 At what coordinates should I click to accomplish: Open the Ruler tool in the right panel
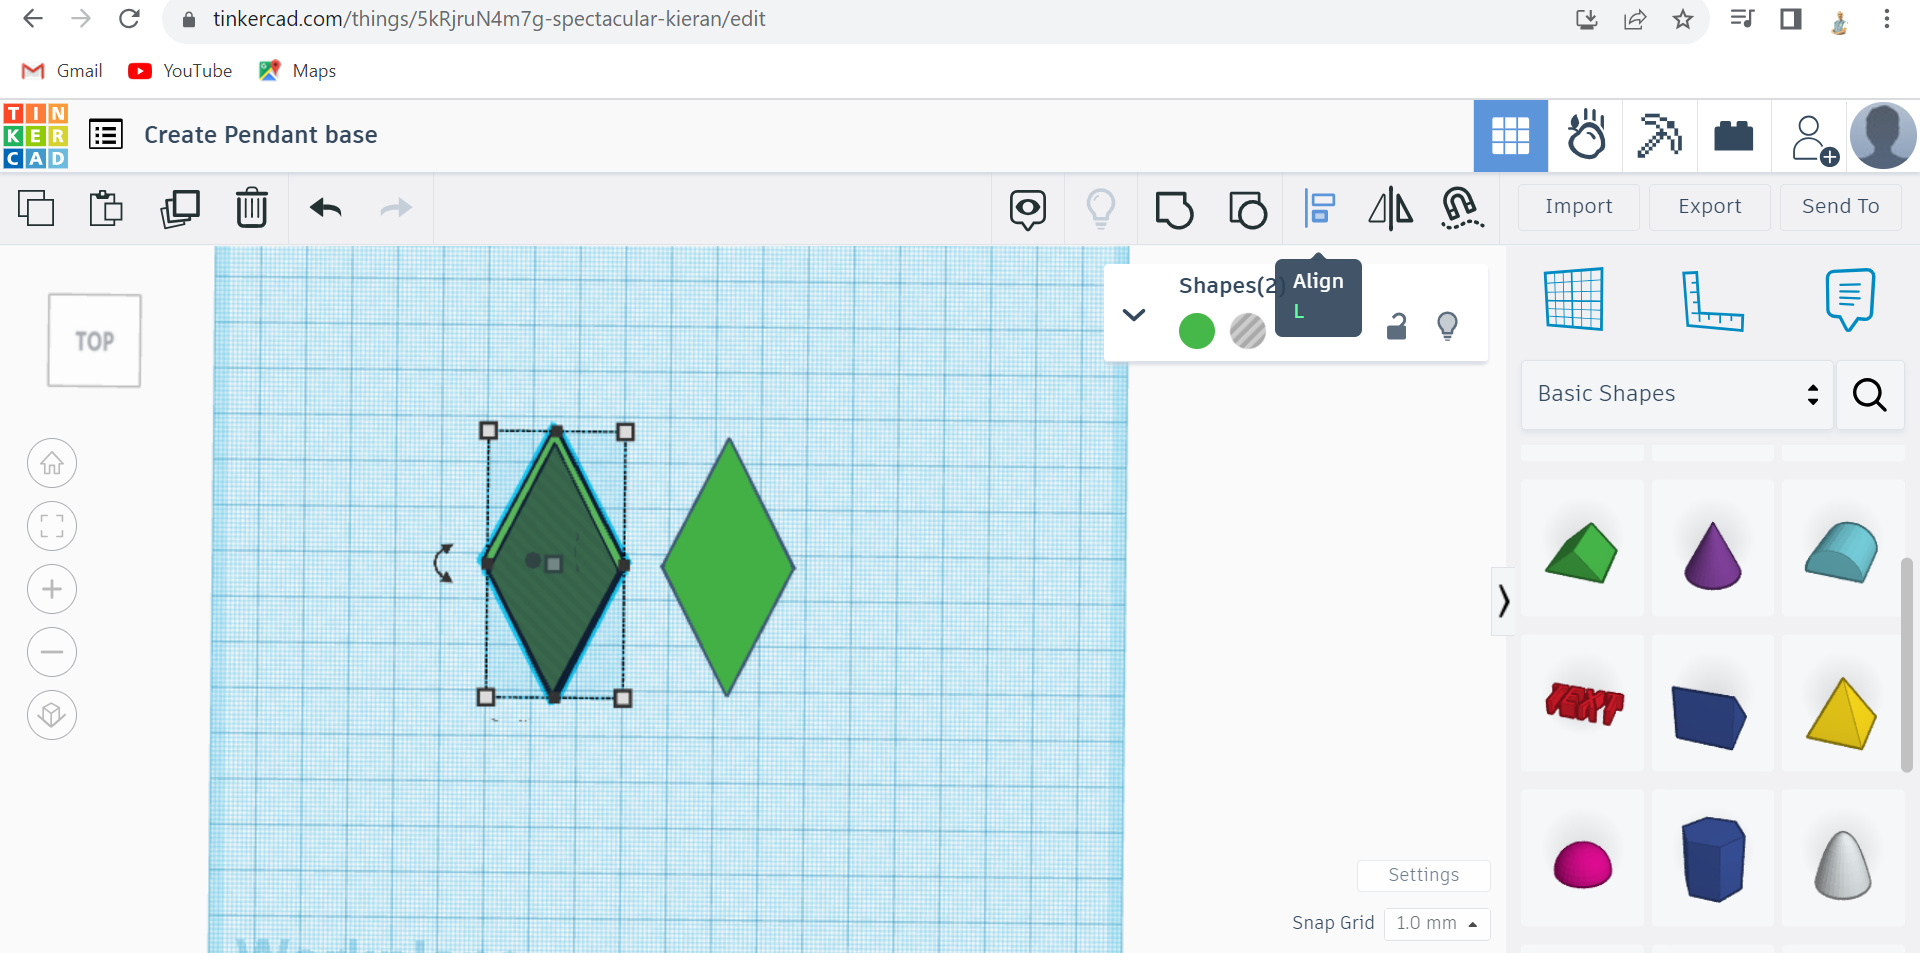1714,300
